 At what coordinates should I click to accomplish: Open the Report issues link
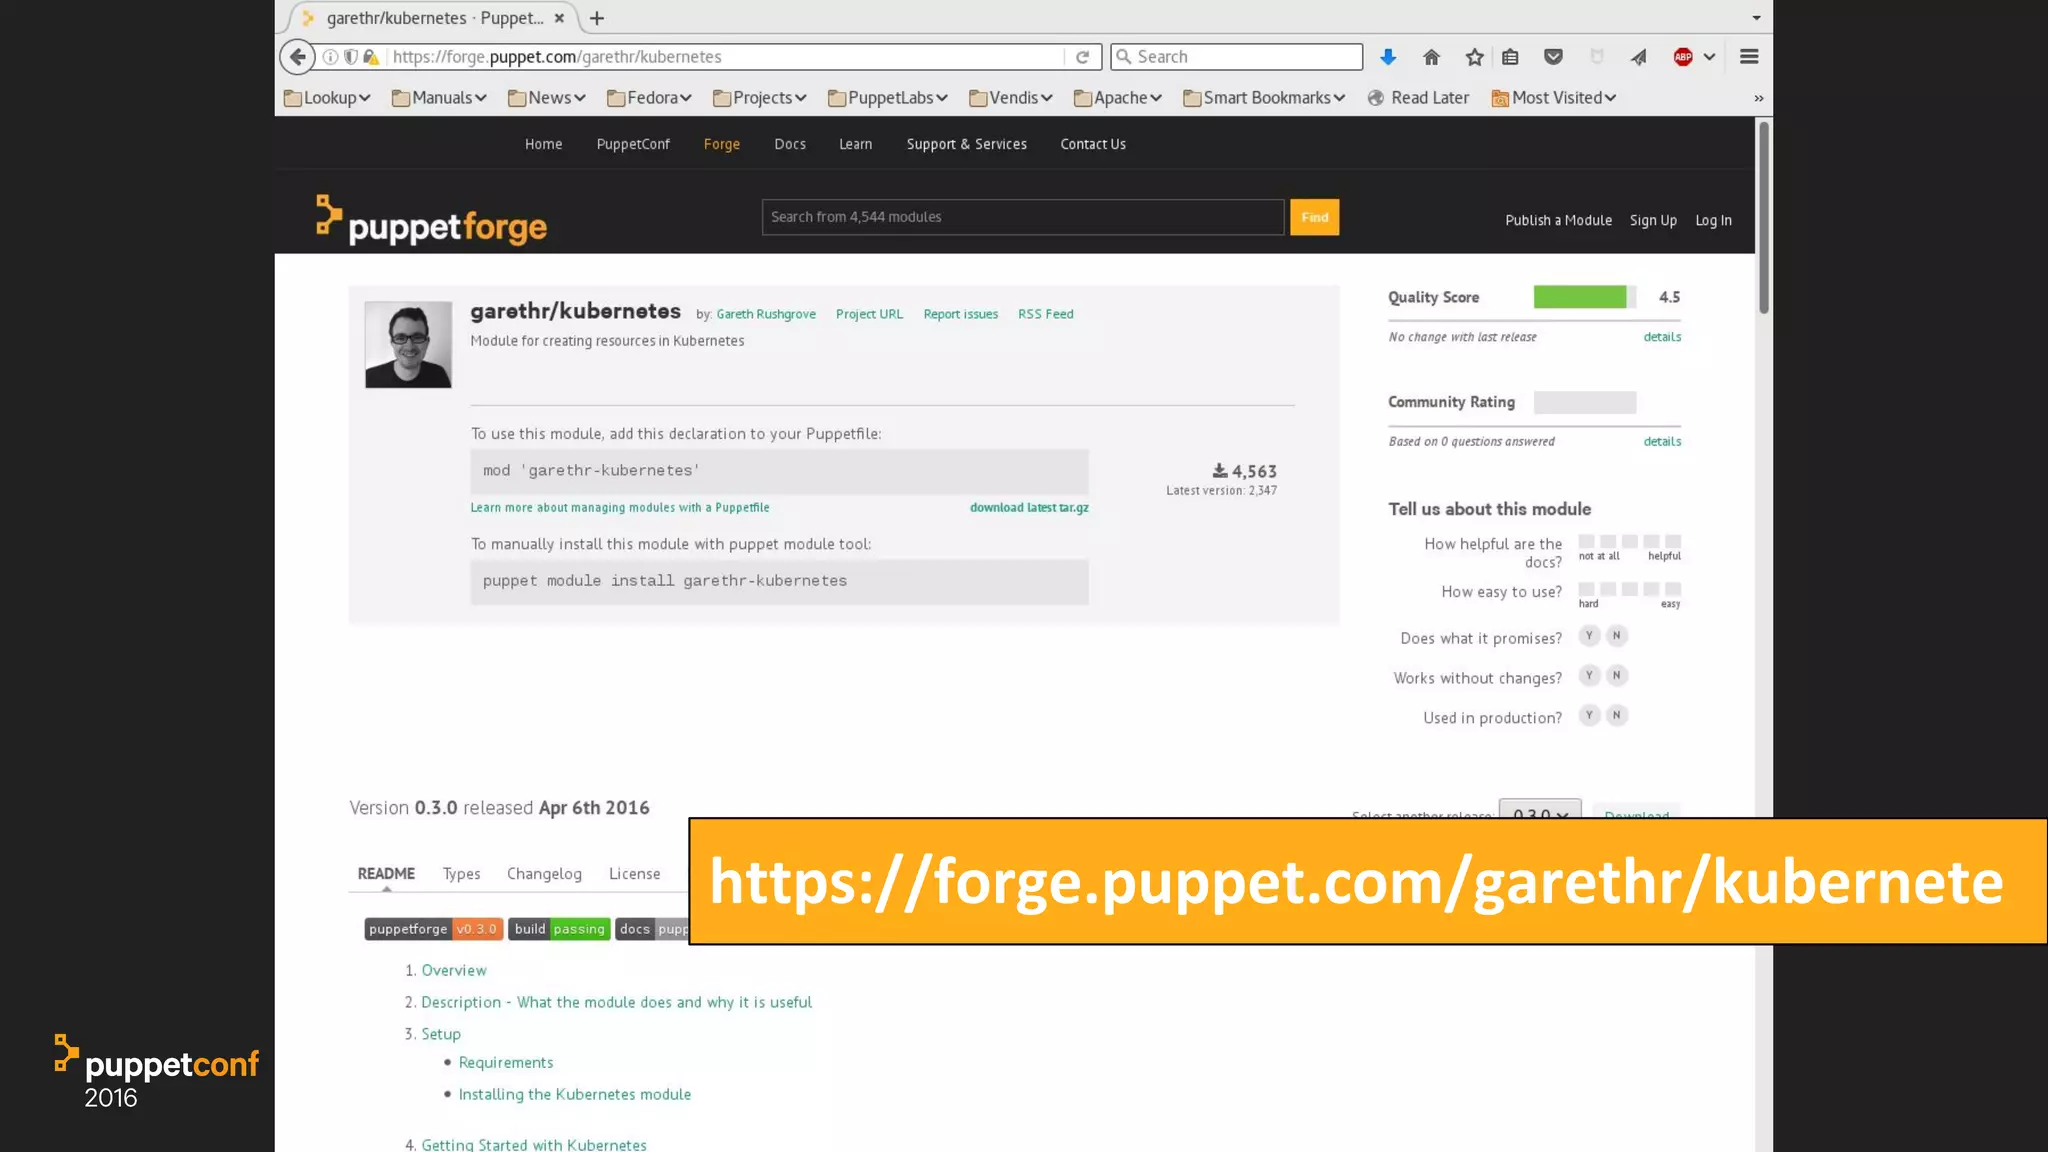tap(960, 314)
